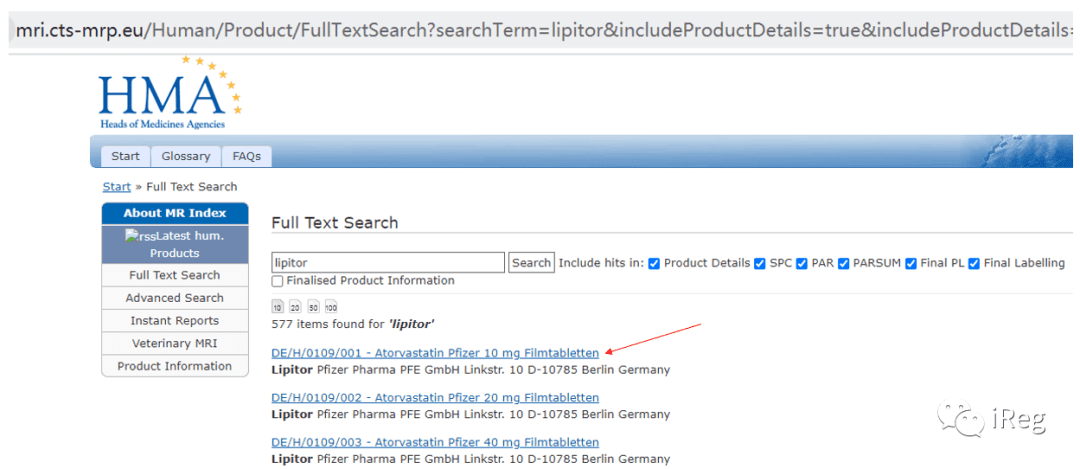The width and height of the screenshot is (1080, 469).
Task: Open DE/H/0109/003 Atorvastatin 40 mg link
Action: pyautogui.click(x=435, y=442)
